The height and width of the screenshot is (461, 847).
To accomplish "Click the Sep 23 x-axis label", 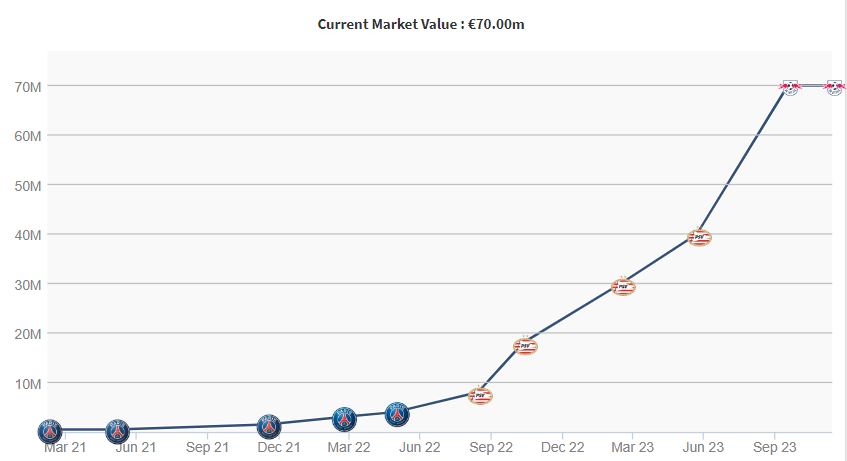I will coord(775,448).
